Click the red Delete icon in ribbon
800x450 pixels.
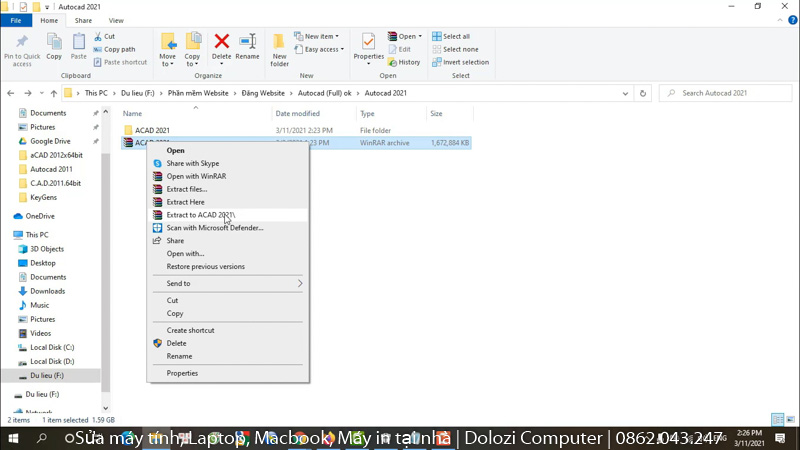coord(221,41)
